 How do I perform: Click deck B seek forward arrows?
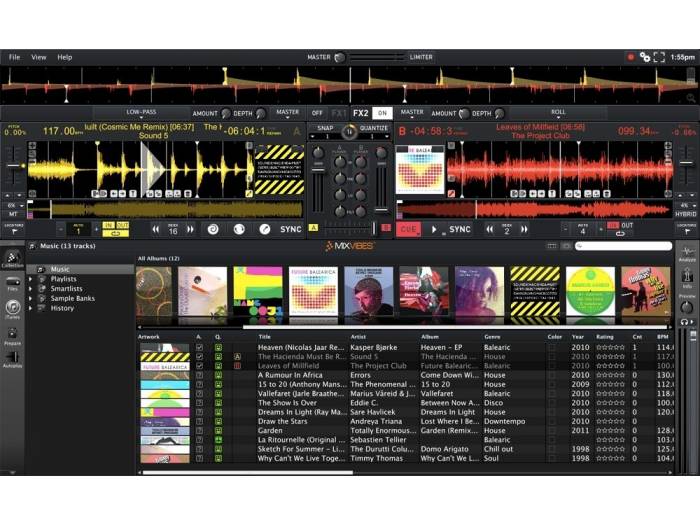(x=524, y=229)
